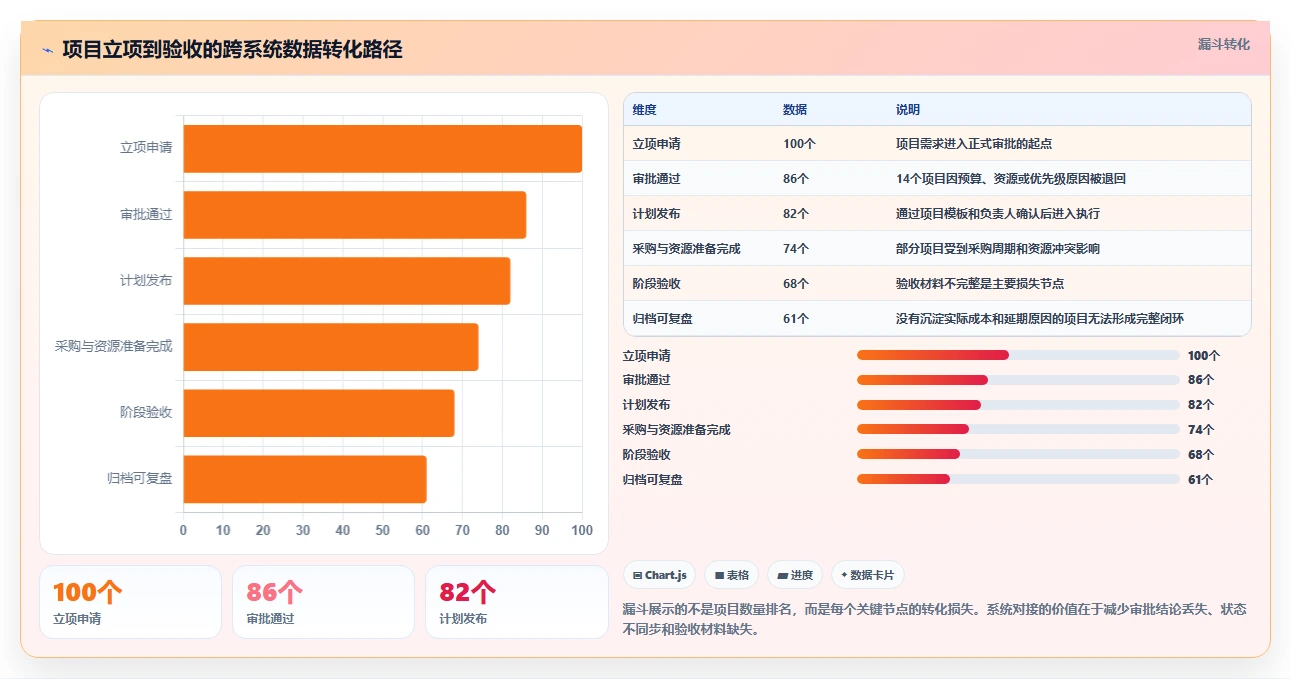Click 采购与资源准备完成 in the table's 维度 column

[x=687, y=249]
